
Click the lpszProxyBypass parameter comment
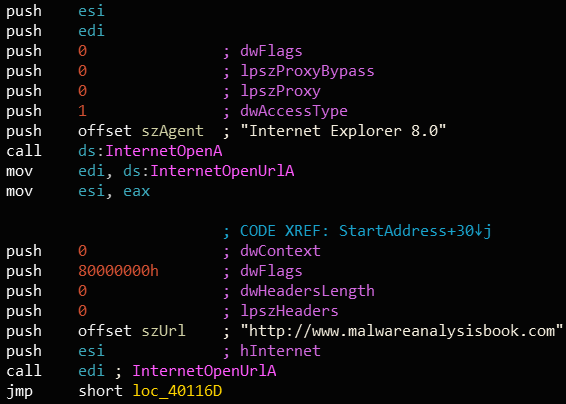[307, 71]
